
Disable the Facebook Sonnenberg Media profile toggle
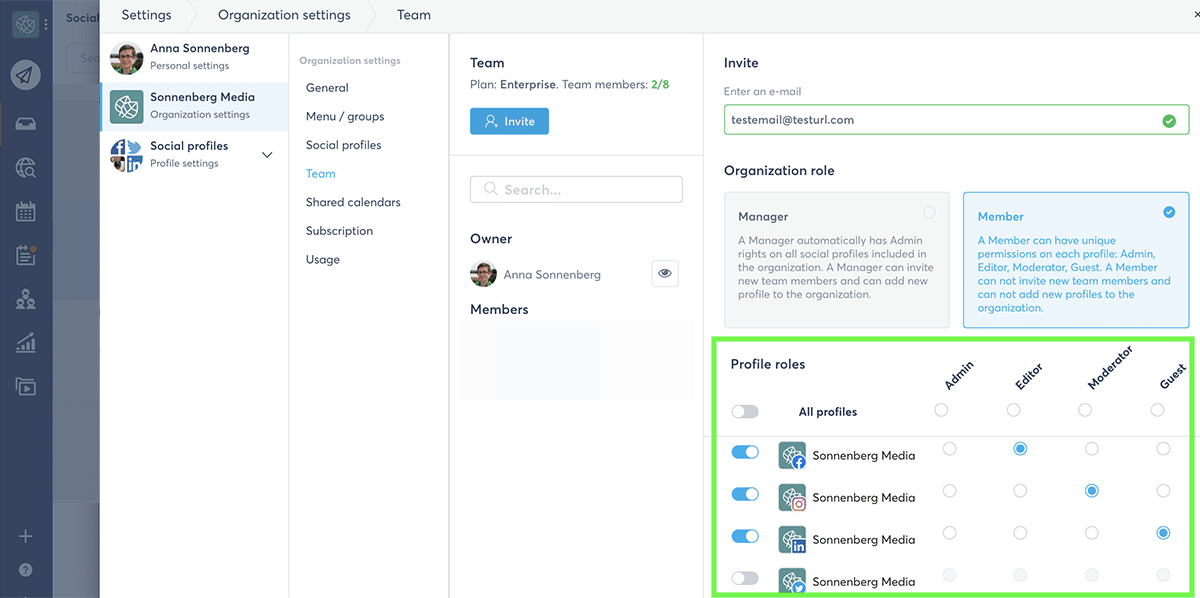pyautogui.click(x=745, y=452)
